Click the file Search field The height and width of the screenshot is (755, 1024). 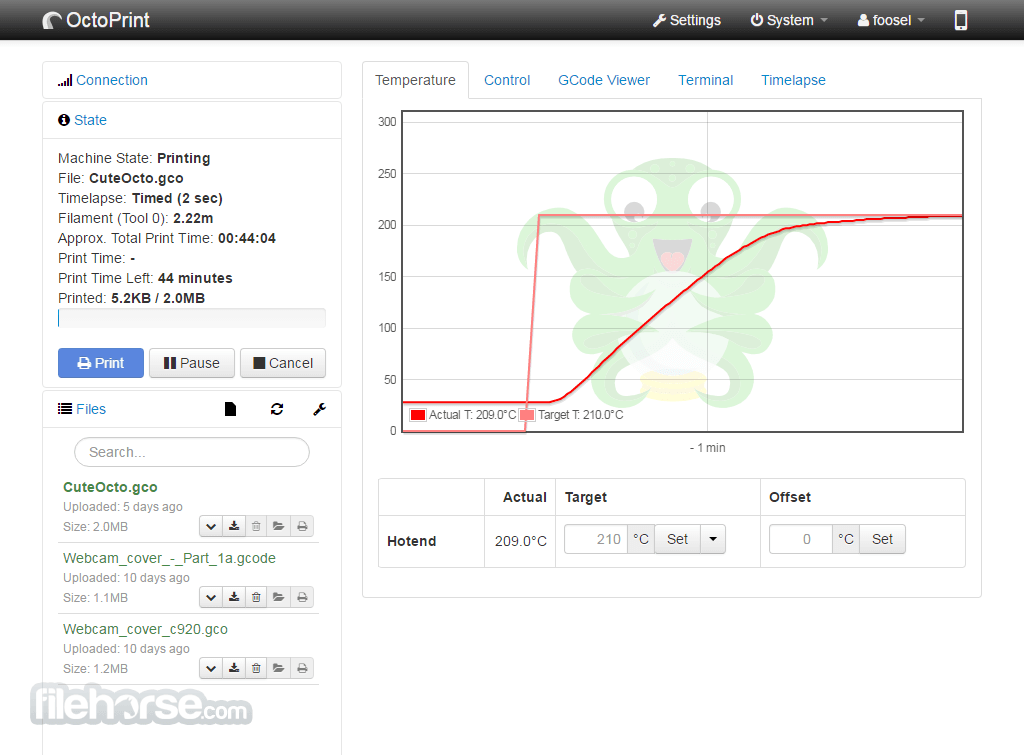192,452
